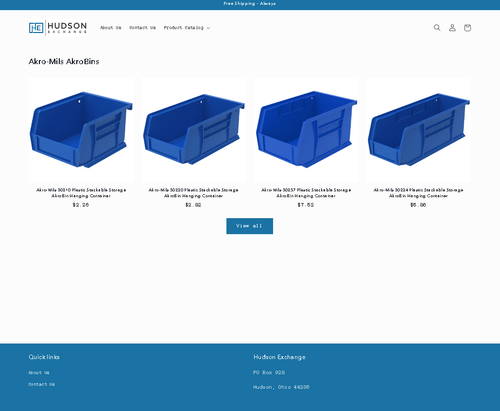500x411 pixels.
Task: Open the search magnifier icon
Action: pos(437,28)
